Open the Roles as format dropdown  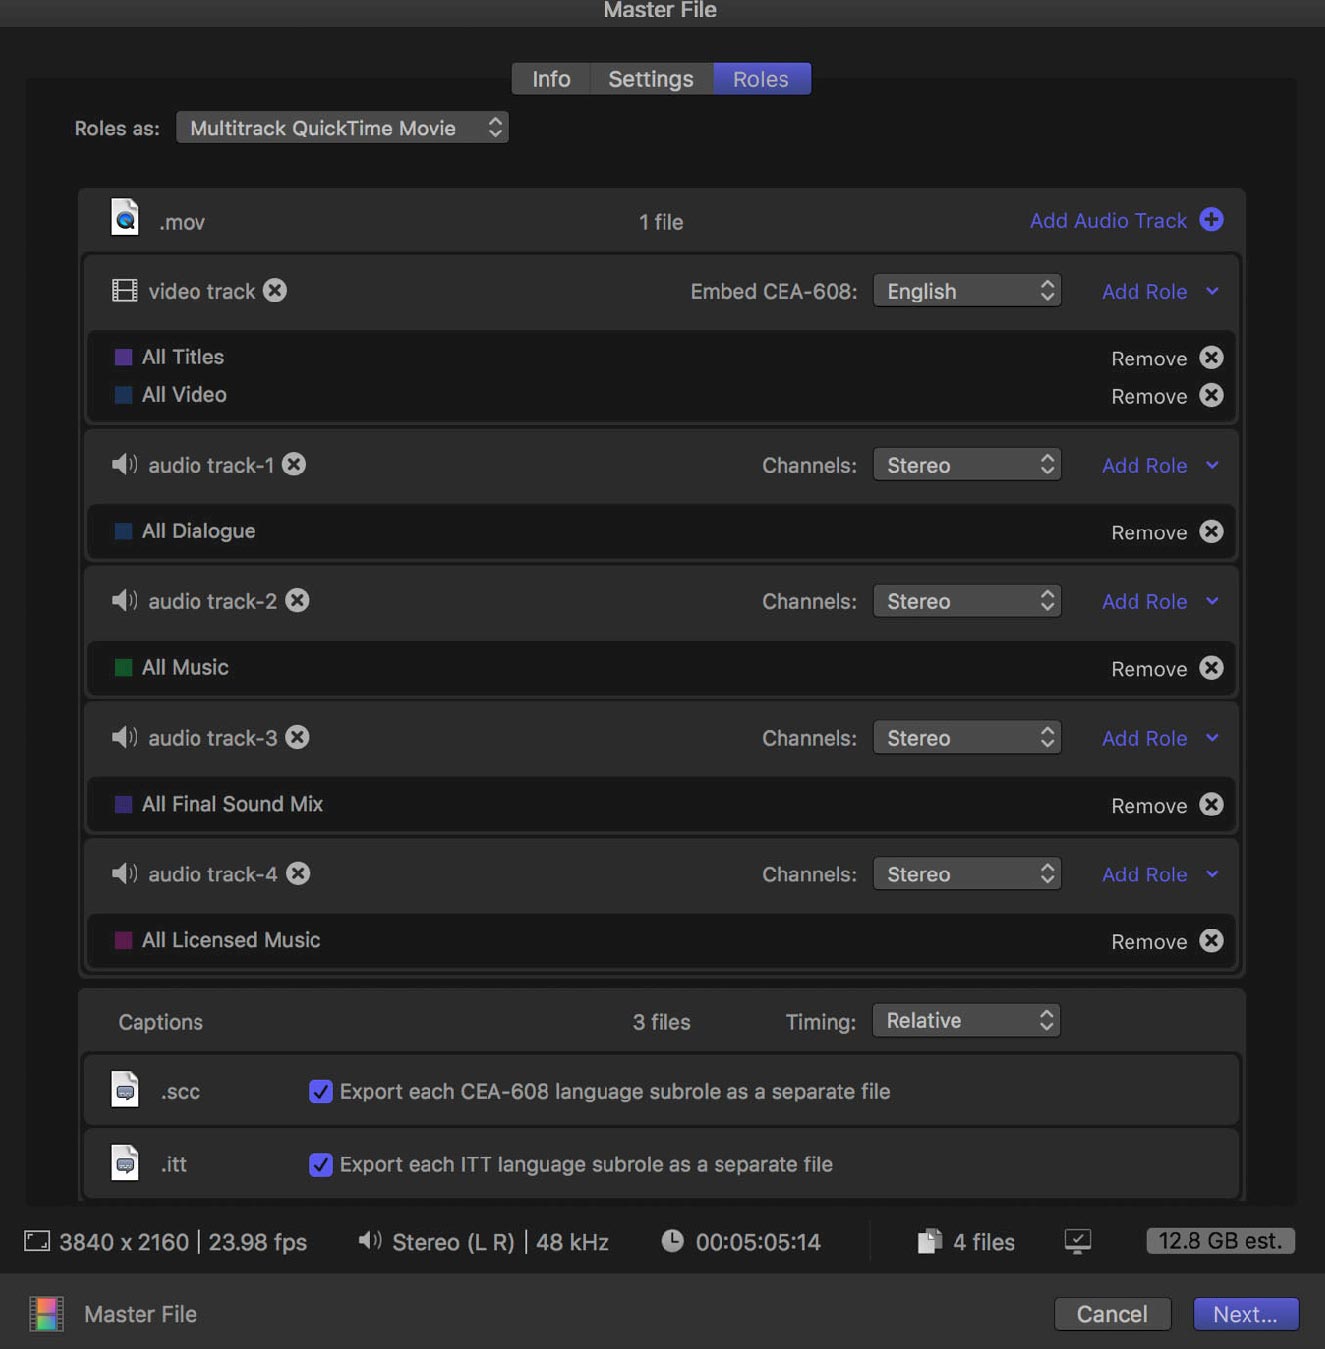pos(342,127)
